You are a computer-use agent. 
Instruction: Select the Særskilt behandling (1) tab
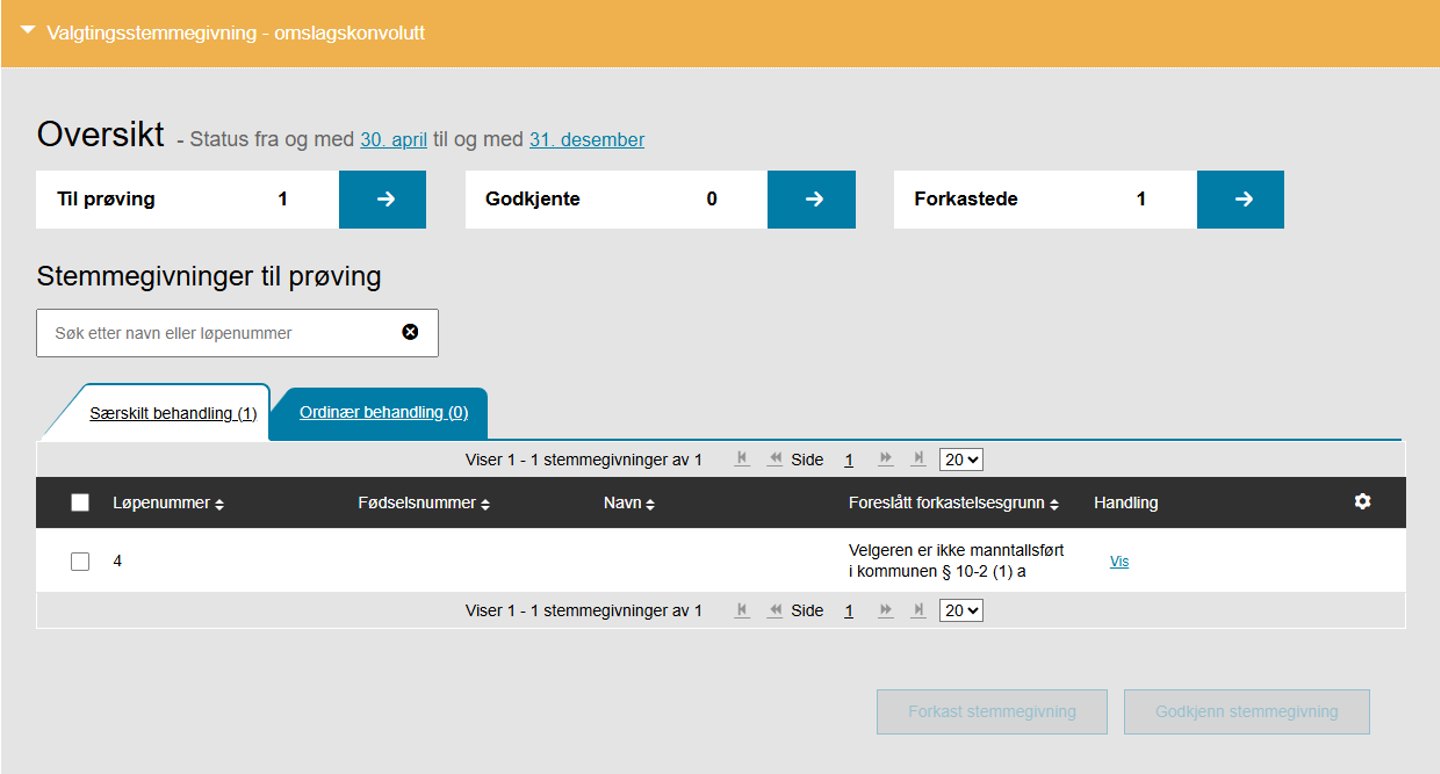(x=173, y=413)
